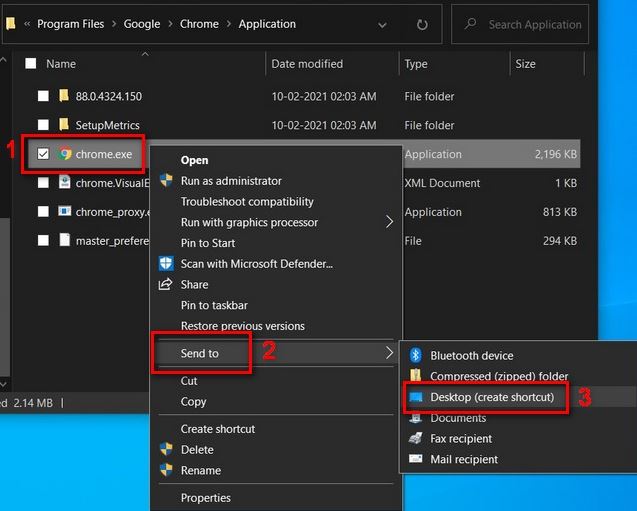Click the SetupMetrics folder icon
637x511 pixels.
pos(64,124)
